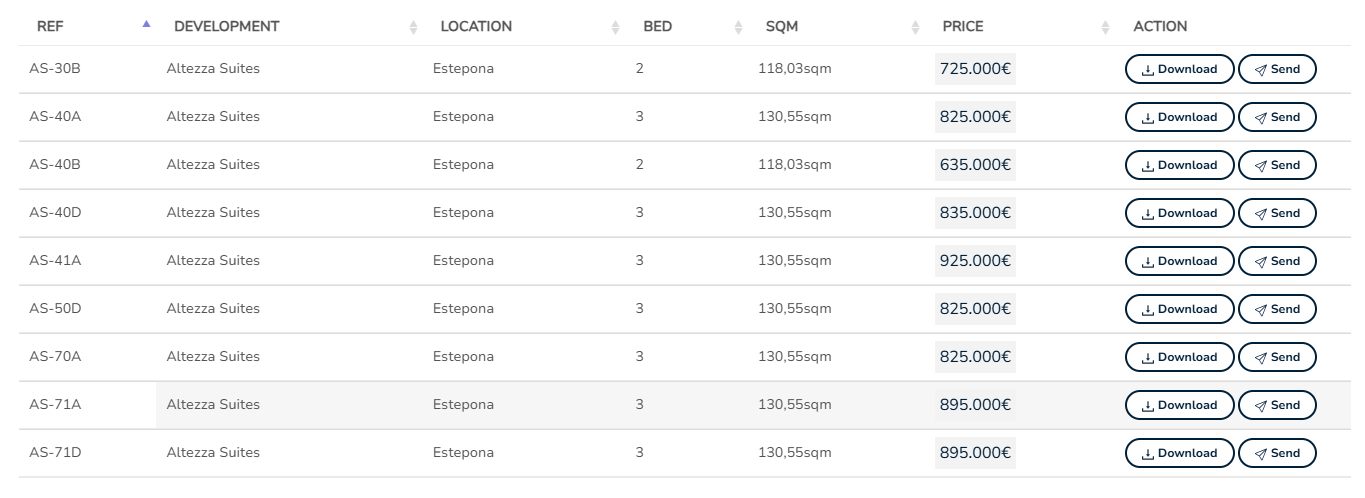This screenshot has height=498, width=1365.
Task: Sort by the LOCATION column header
Action: pos(476,27)
